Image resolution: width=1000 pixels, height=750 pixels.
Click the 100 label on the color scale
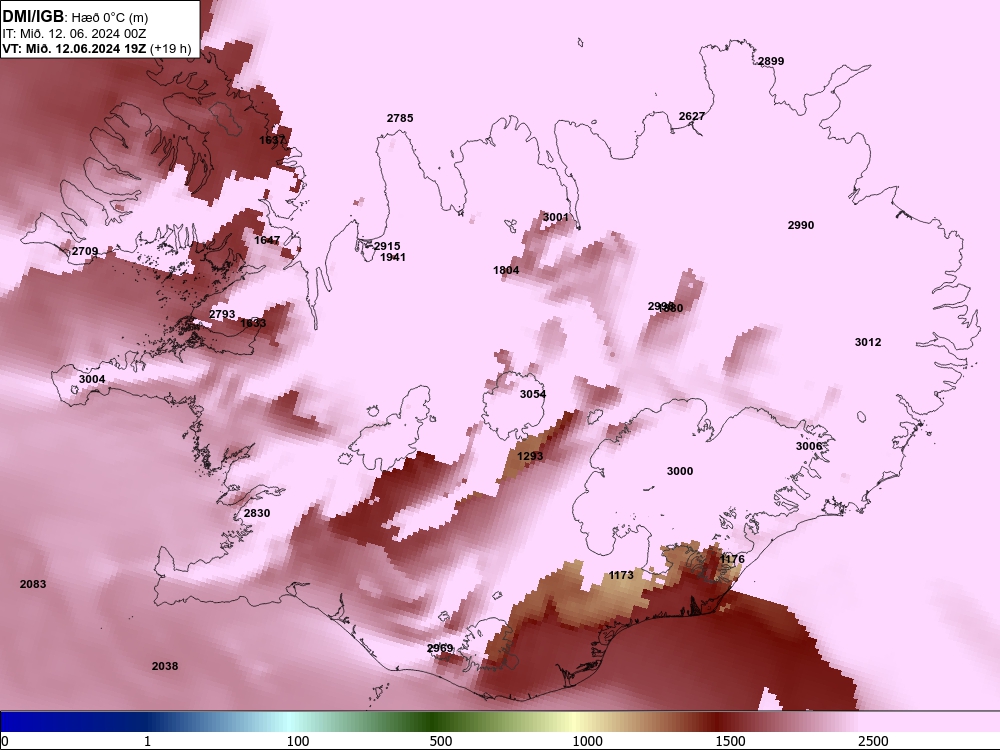tap(298, 741)
